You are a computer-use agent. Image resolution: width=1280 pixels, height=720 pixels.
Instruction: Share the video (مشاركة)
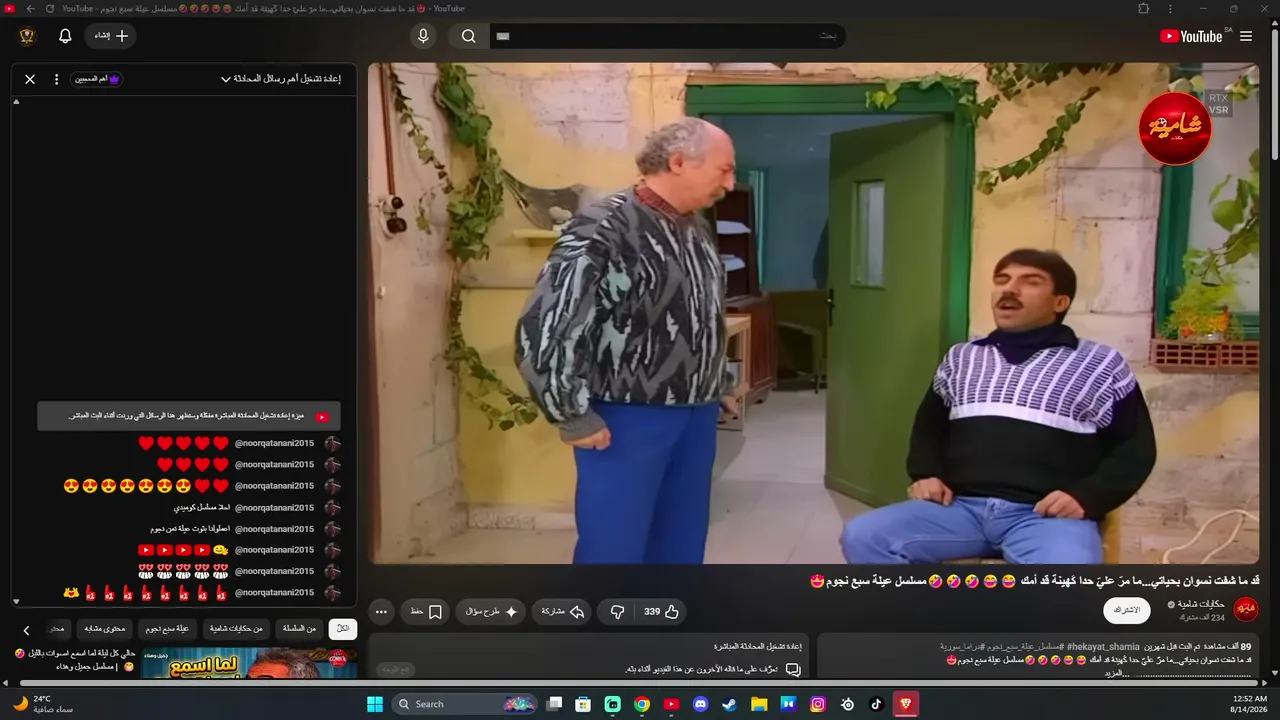point(563,611)
